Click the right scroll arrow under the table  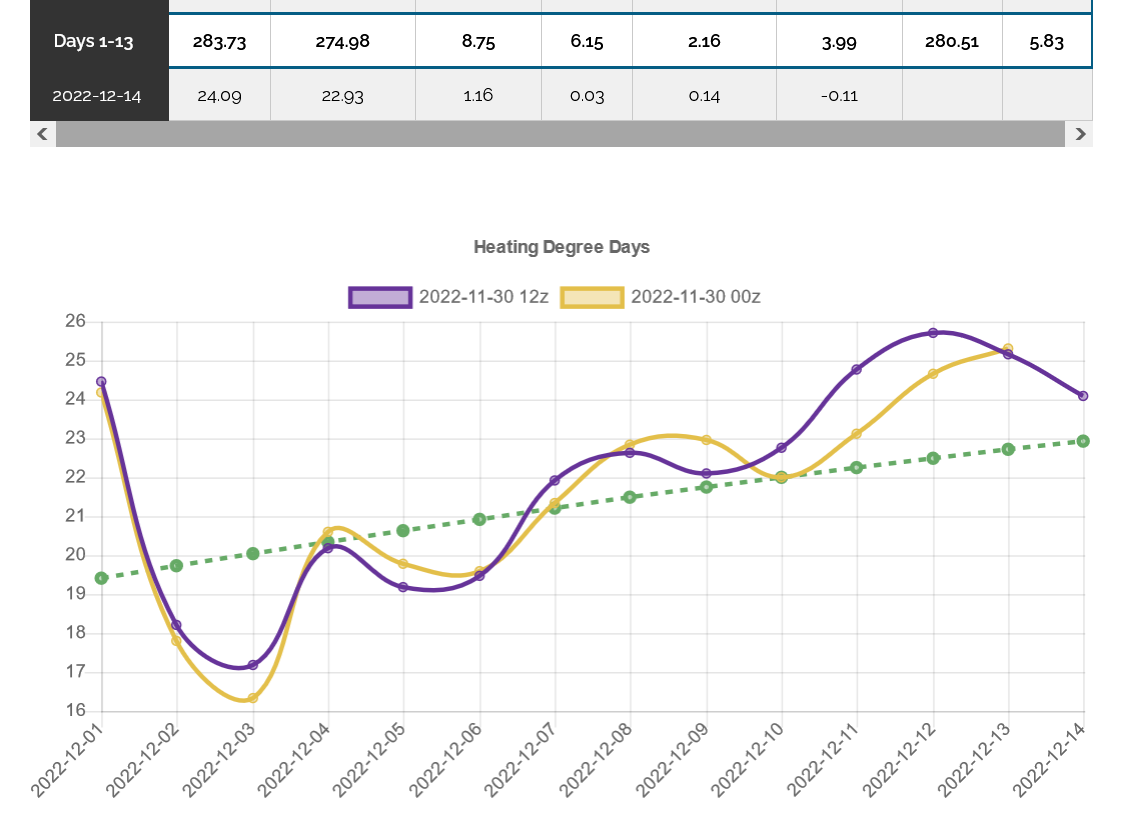(x=1079, y=134)
